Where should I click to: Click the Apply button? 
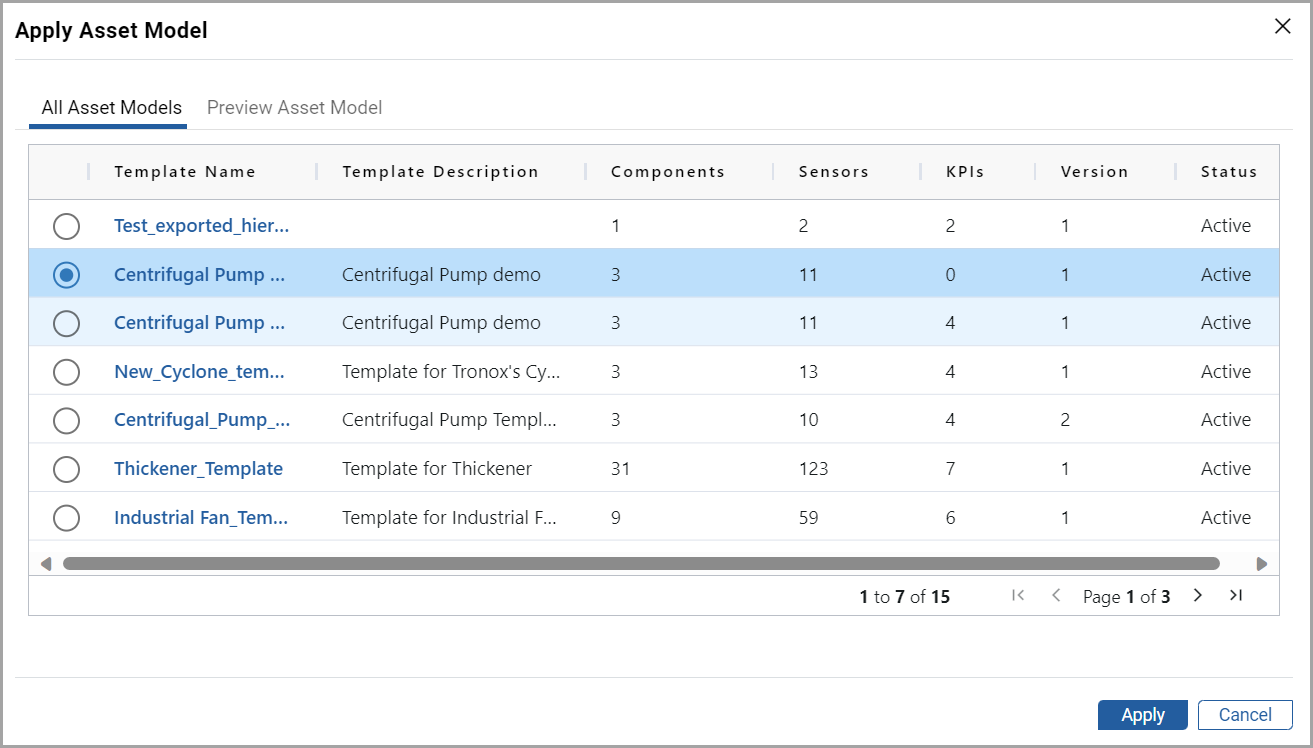click(1142, 715)
